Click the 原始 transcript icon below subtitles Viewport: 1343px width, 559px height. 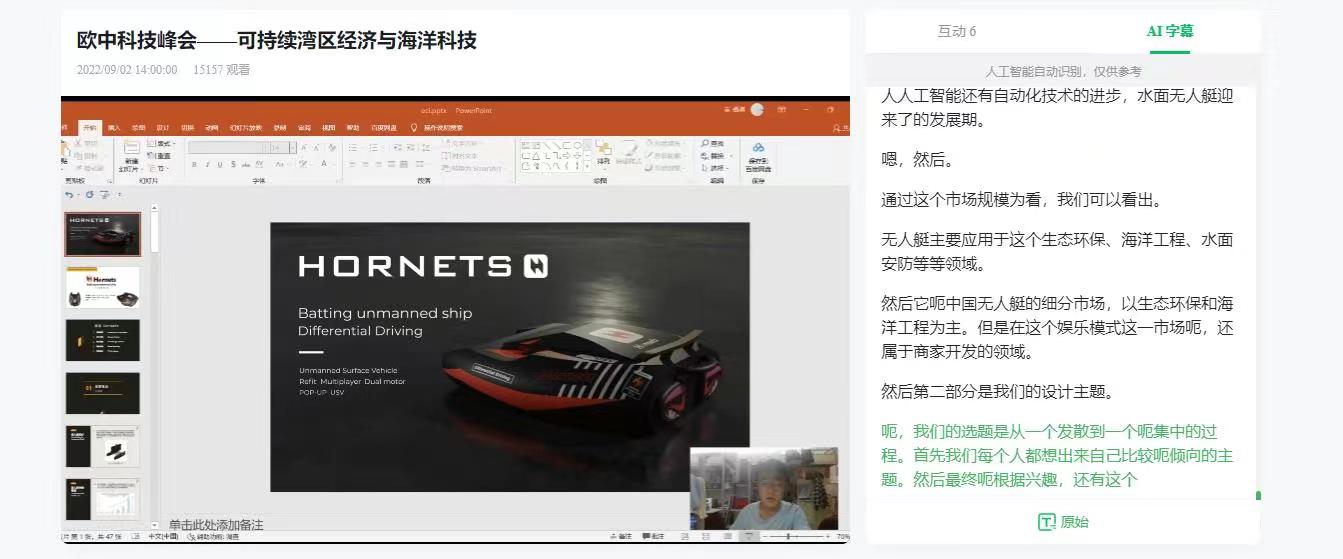pos(1047,522)
